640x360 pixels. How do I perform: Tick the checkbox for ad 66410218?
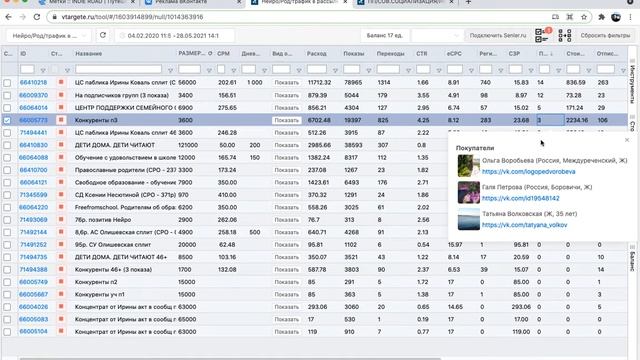[7, 82]
